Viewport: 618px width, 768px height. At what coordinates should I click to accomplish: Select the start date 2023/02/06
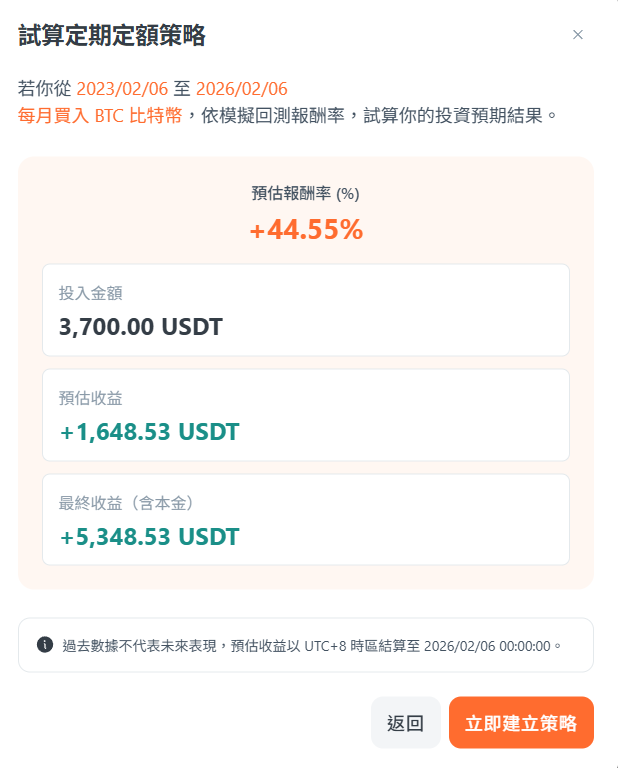click(122, 88)
